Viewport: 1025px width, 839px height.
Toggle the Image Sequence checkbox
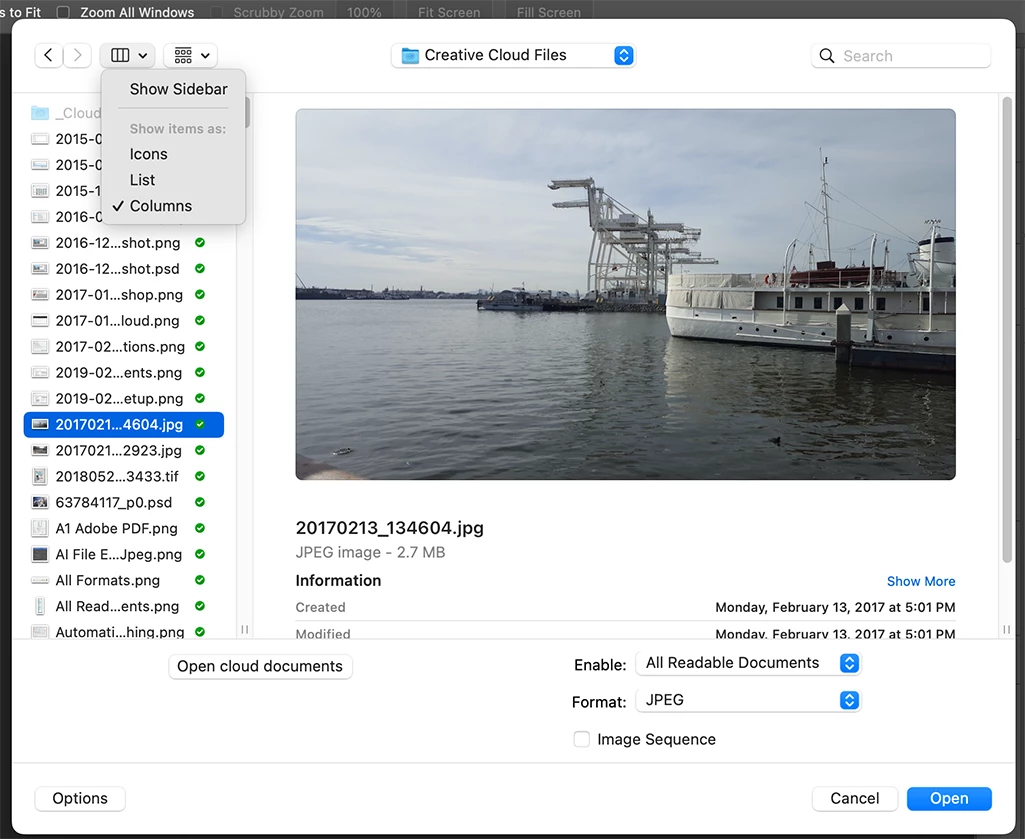click(x=581, y=739)
